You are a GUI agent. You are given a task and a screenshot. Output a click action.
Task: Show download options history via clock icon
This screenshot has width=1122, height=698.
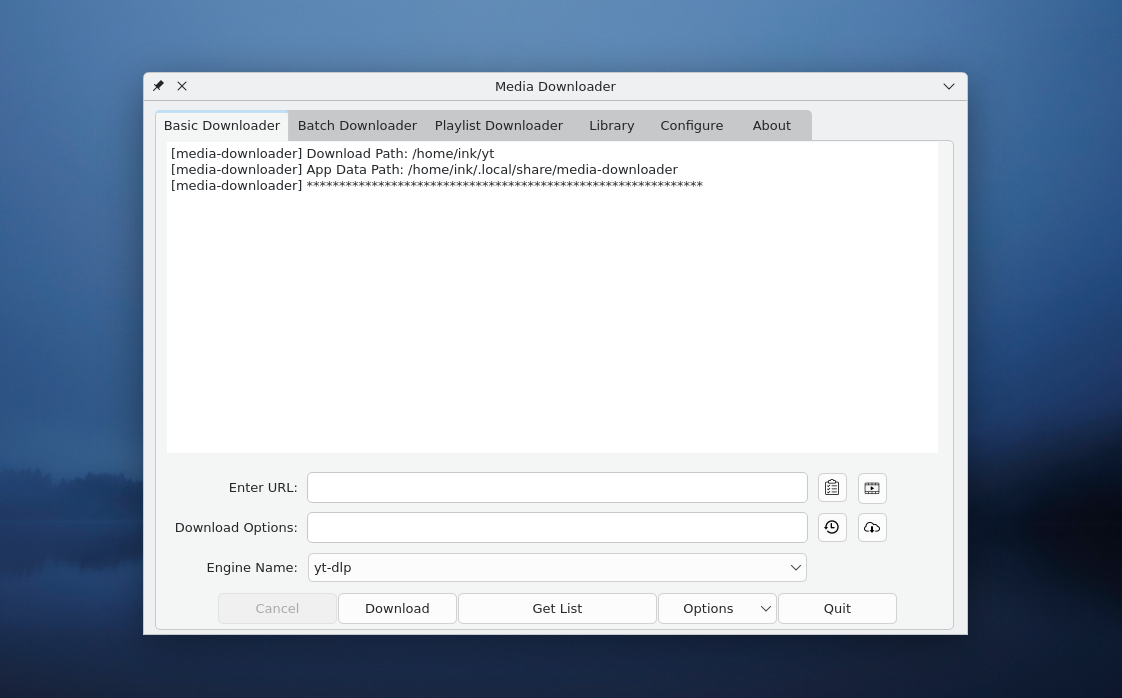[832, 527]
